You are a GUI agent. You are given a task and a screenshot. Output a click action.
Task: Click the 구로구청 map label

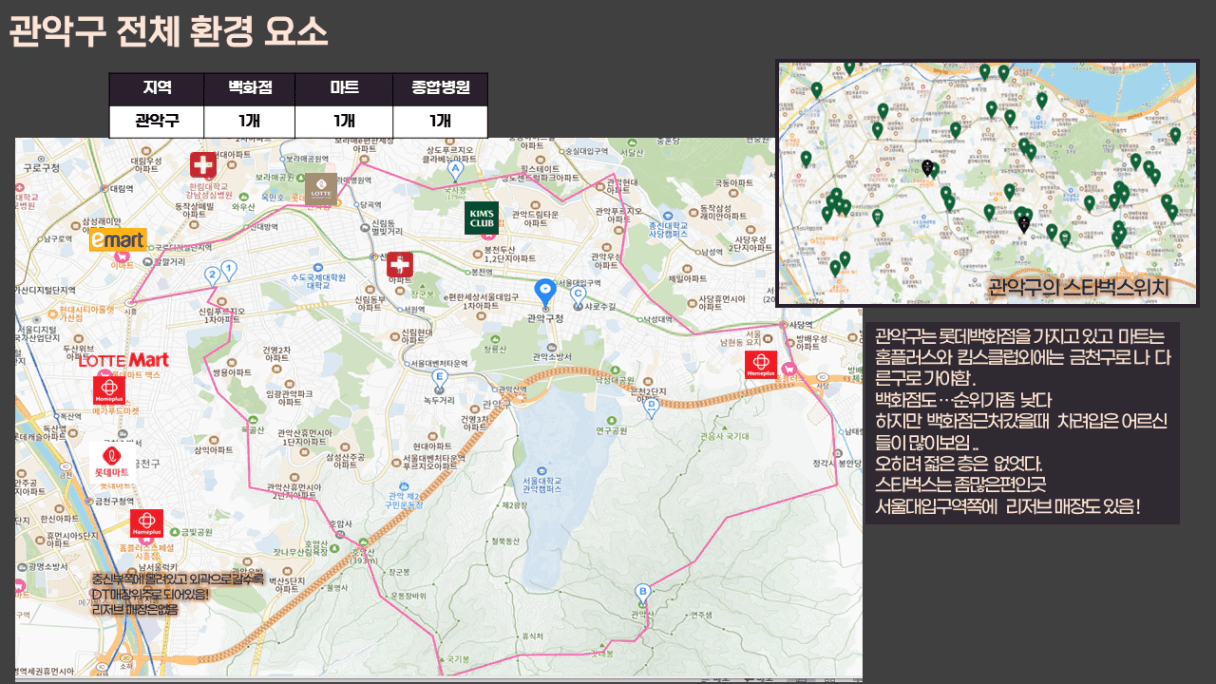43,169
